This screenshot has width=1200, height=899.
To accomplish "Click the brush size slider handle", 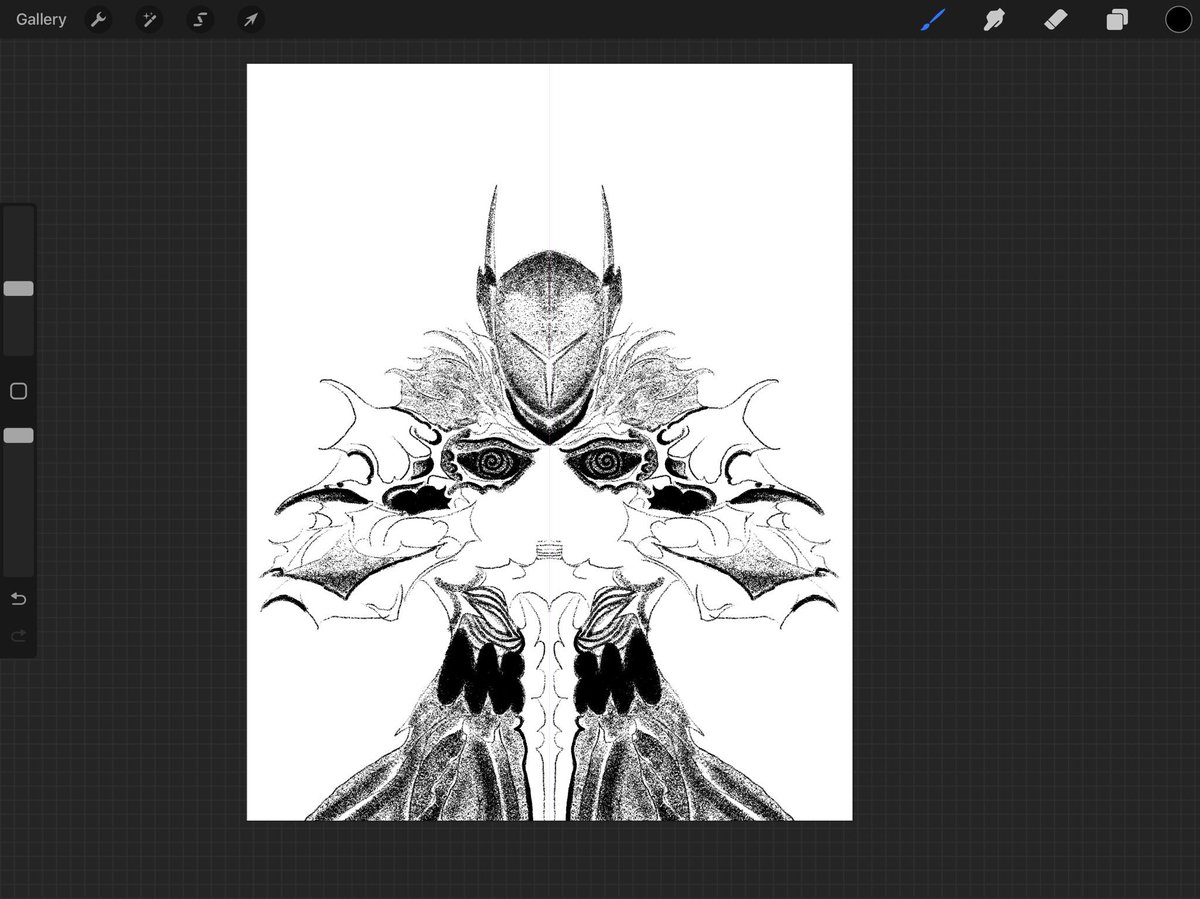I will pos(19,289).
